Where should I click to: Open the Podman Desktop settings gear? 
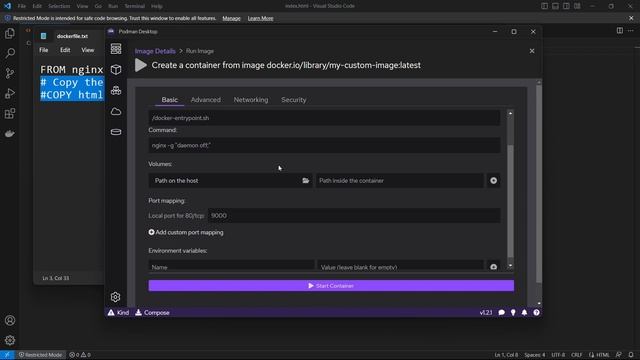pos(116,297)
